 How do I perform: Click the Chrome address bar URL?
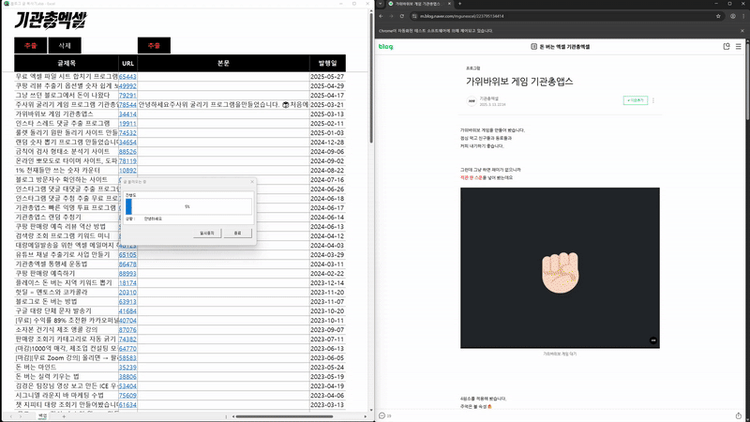click(462, 16)
